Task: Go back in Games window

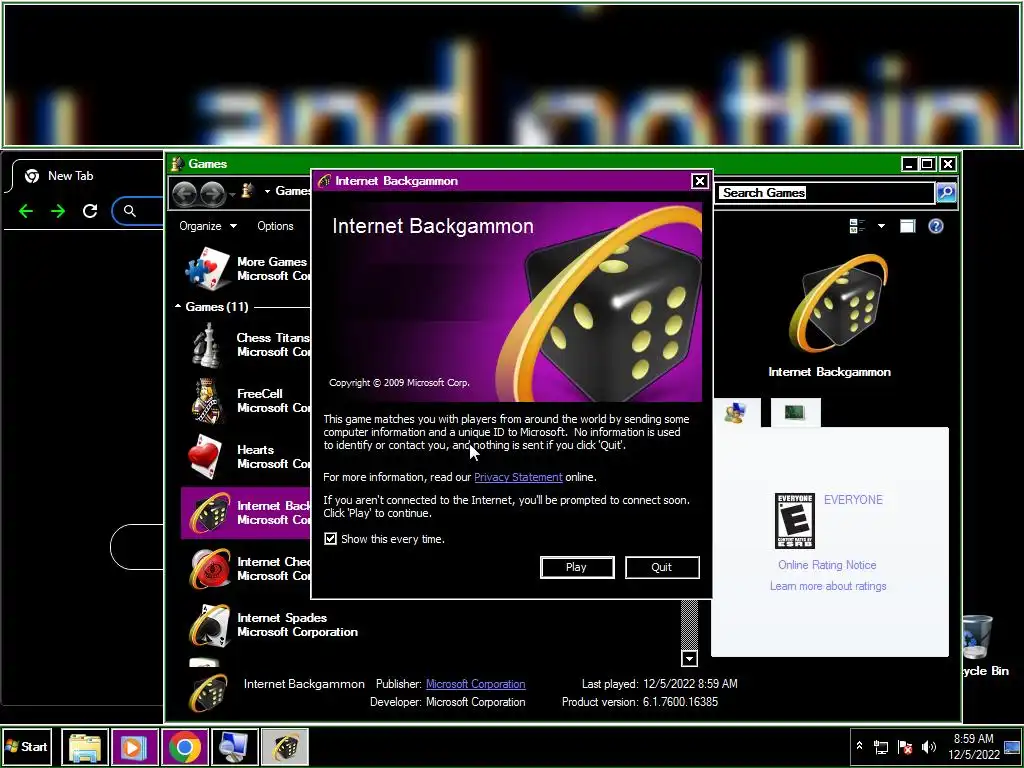Action: [184, 193]
